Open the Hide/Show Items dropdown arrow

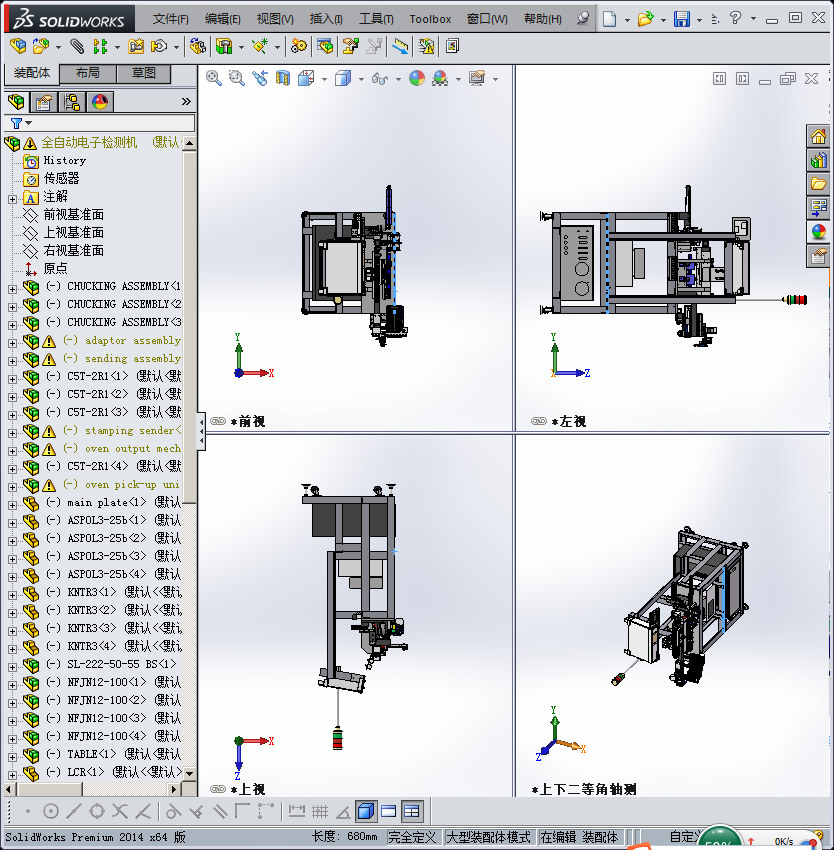[398, 79]
